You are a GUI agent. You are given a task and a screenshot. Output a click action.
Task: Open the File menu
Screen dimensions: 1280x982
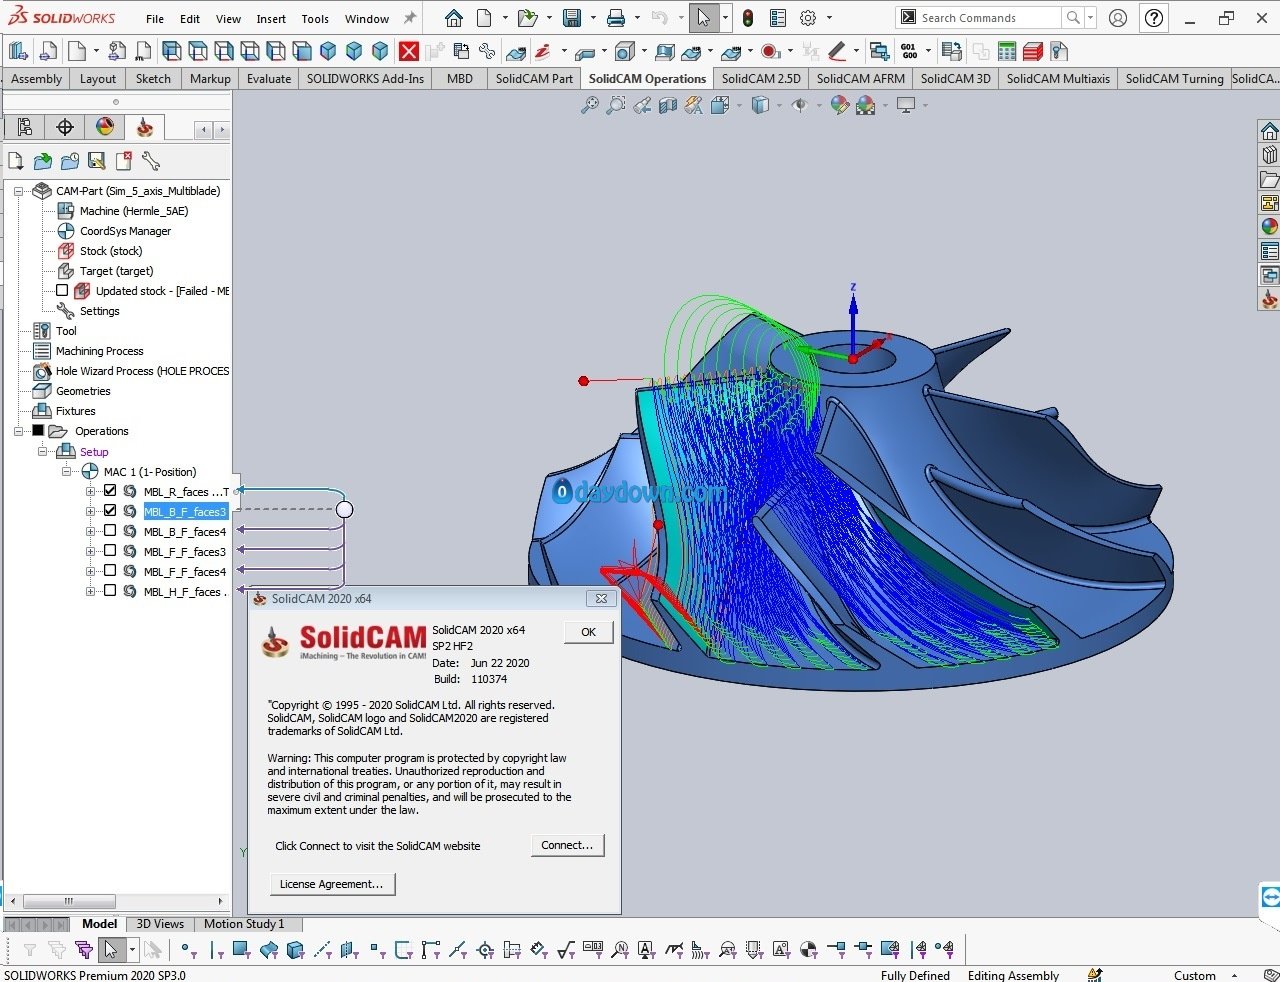point(155,19)
